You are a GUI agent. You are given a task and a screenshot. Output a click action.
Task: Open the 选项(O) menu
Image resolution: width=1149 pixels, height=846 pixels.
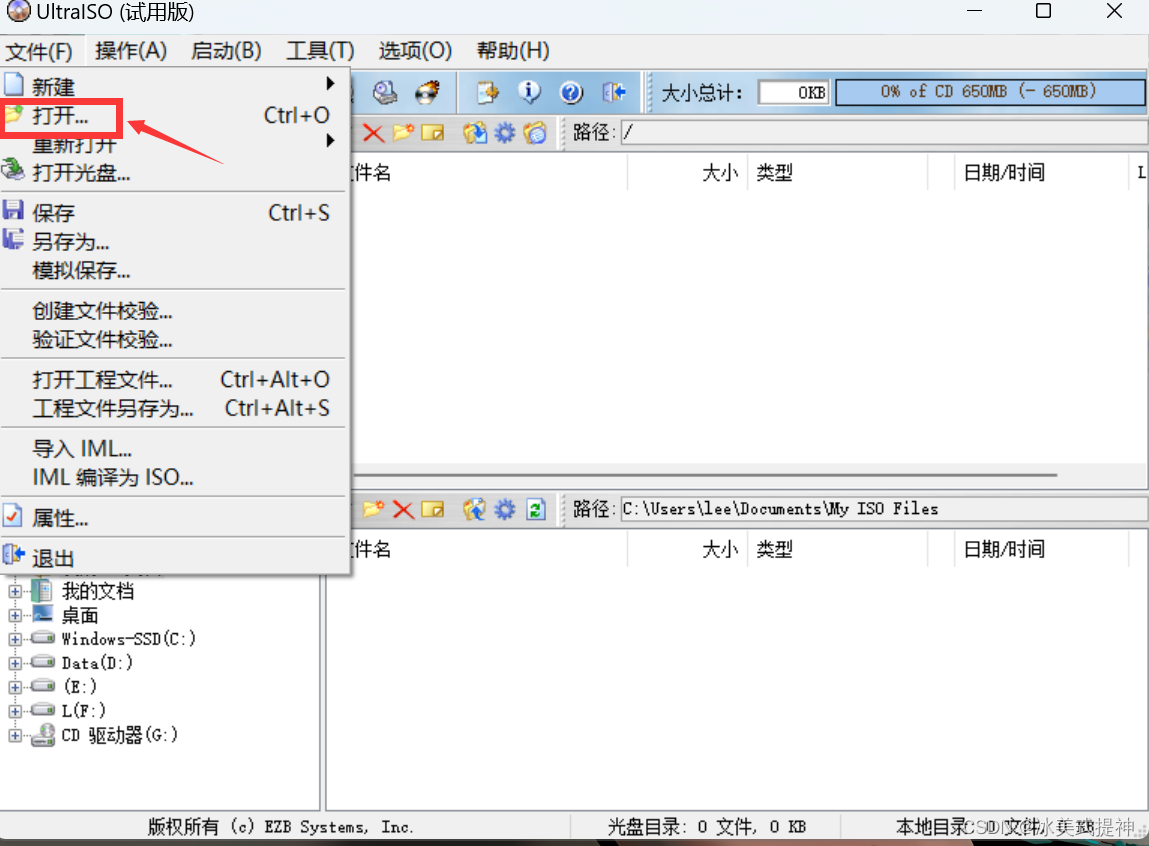tap(415, 51)
